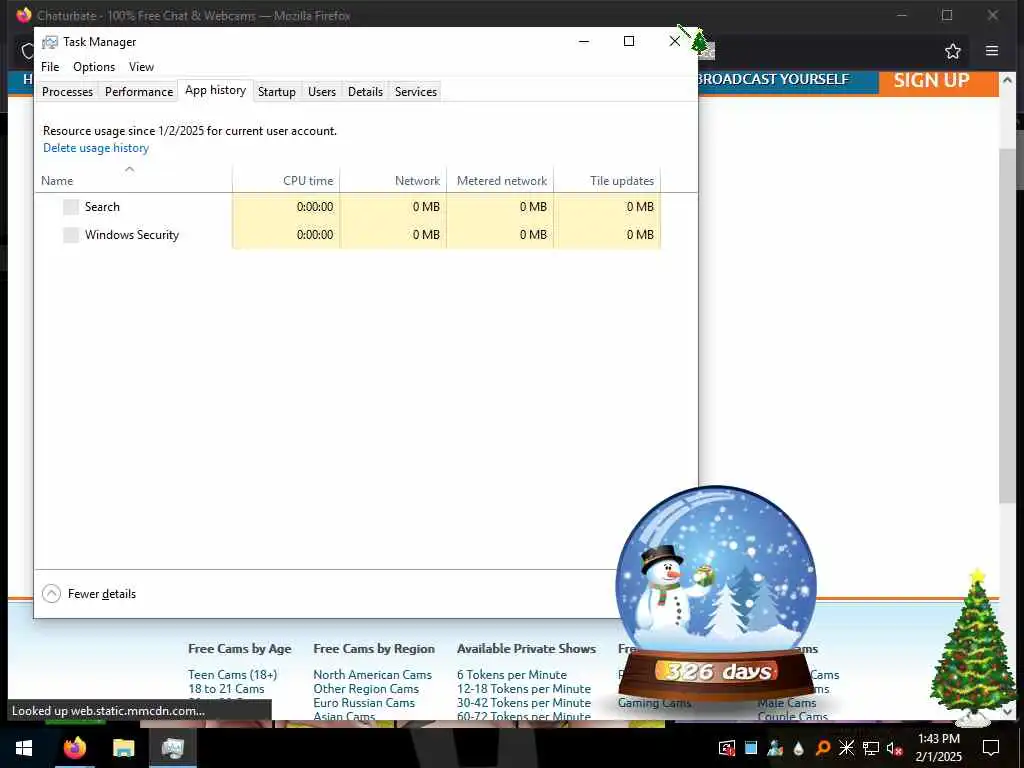The image size is (1024, 768).
Task: Click 6 Tokens per Minute link
Action: pos(512,675)
